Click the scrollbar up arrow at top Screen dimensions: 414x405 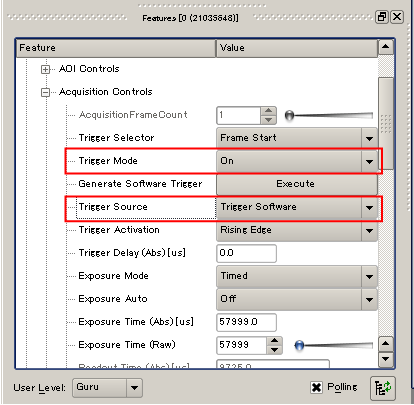click(x=386, y=47)
